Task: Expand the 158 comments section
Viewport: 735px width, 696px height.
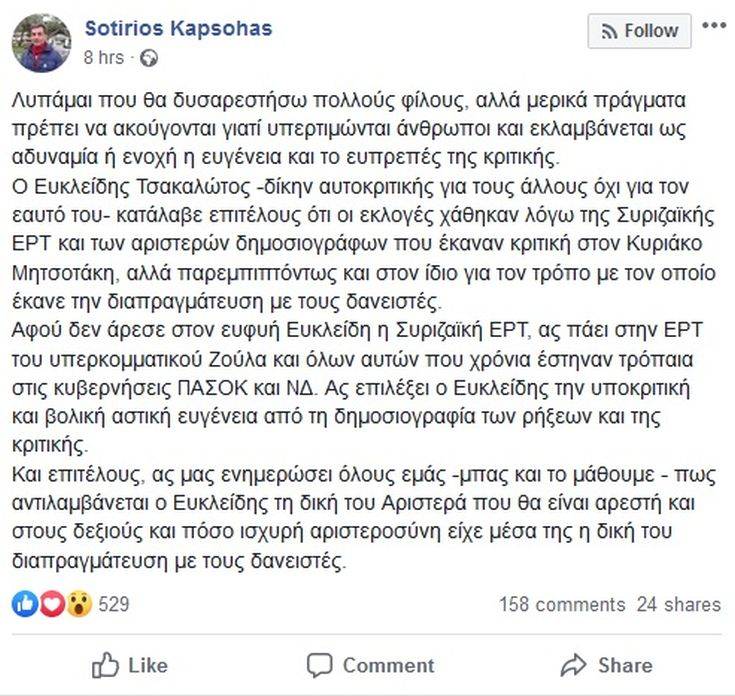Action: click(x=561, y=604)
